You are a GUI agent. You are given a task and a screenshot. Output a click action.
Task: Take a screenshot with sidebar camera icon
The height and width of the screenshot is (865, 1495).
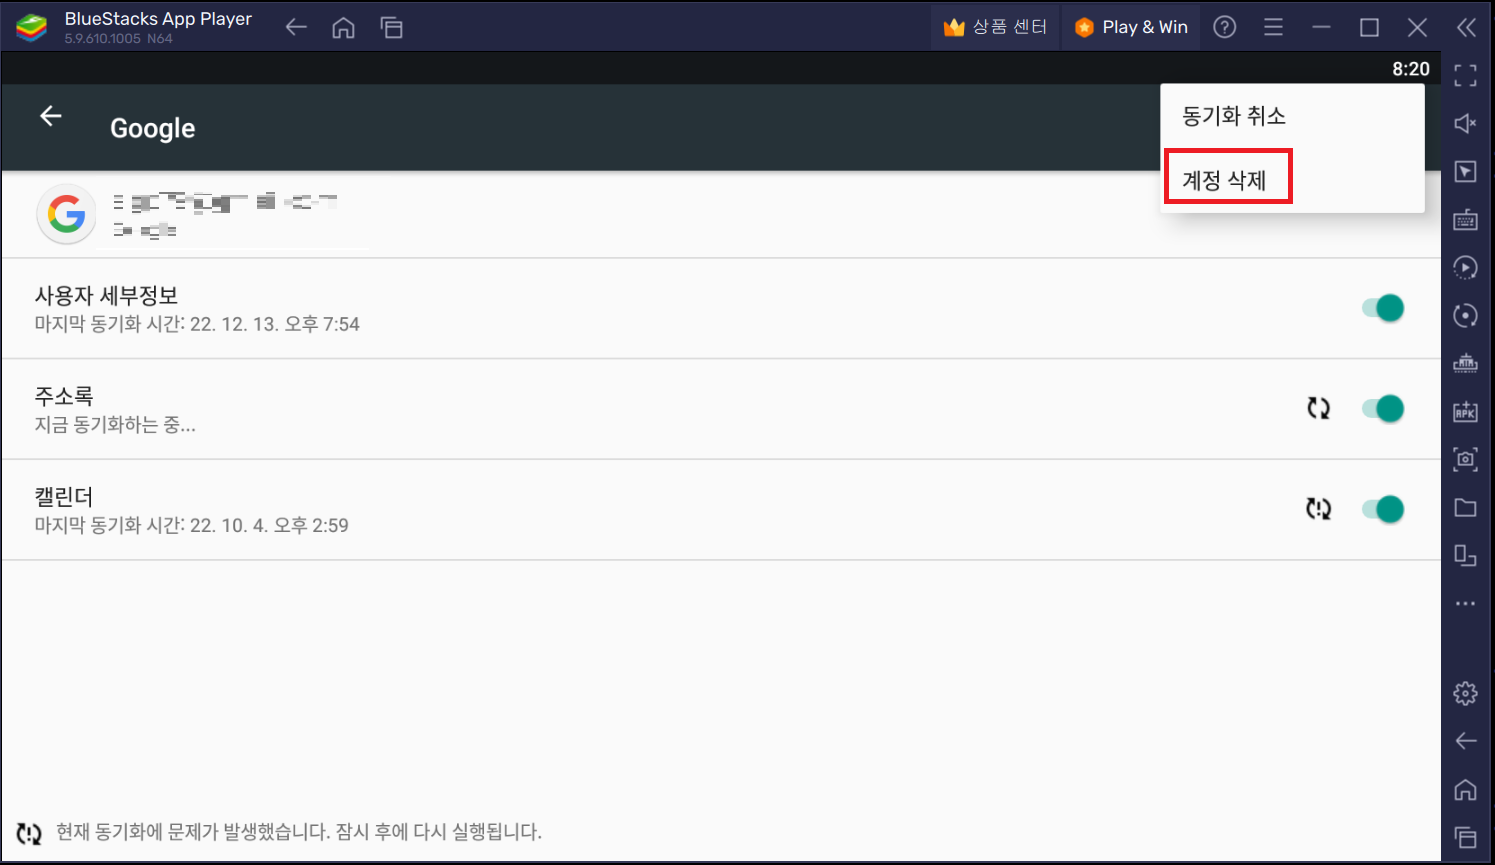(1466, 459)
